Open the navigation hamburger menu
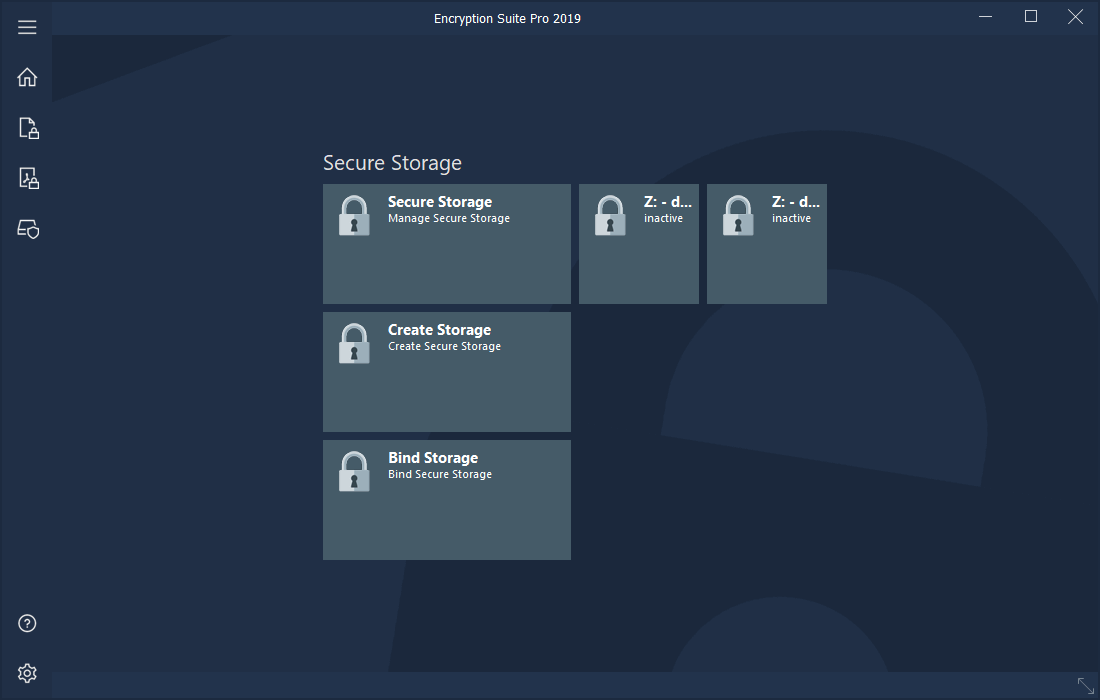 27,27
